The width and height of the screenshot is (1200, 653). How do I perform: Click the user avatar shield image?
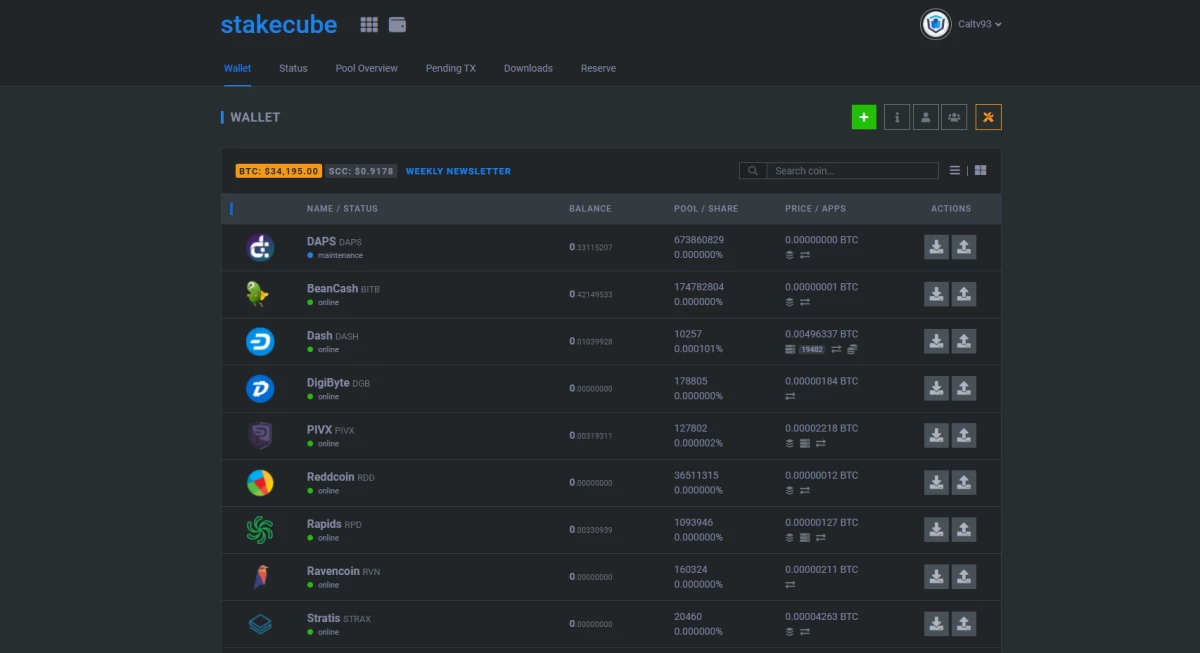935,24
